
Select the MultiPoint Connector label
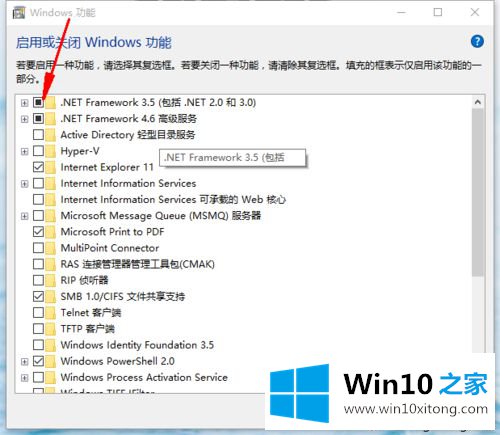(110, 248)
